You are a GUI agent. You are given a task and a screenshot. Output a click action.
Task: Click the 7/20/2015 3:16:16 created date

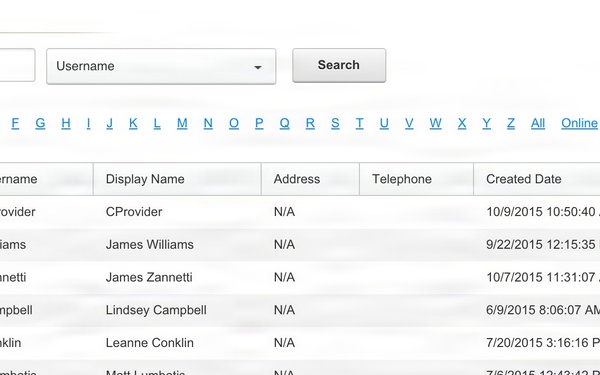(543, 342)
